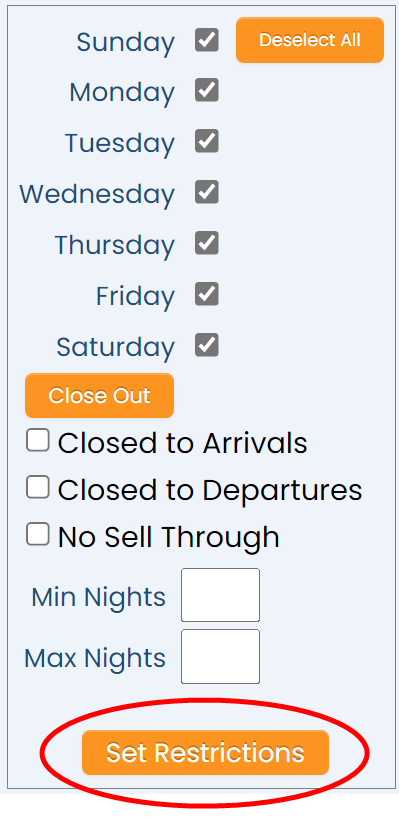399x817 pixels.
Task: Toggle the Tuesday checkbox off
Action: pos(207,142)
